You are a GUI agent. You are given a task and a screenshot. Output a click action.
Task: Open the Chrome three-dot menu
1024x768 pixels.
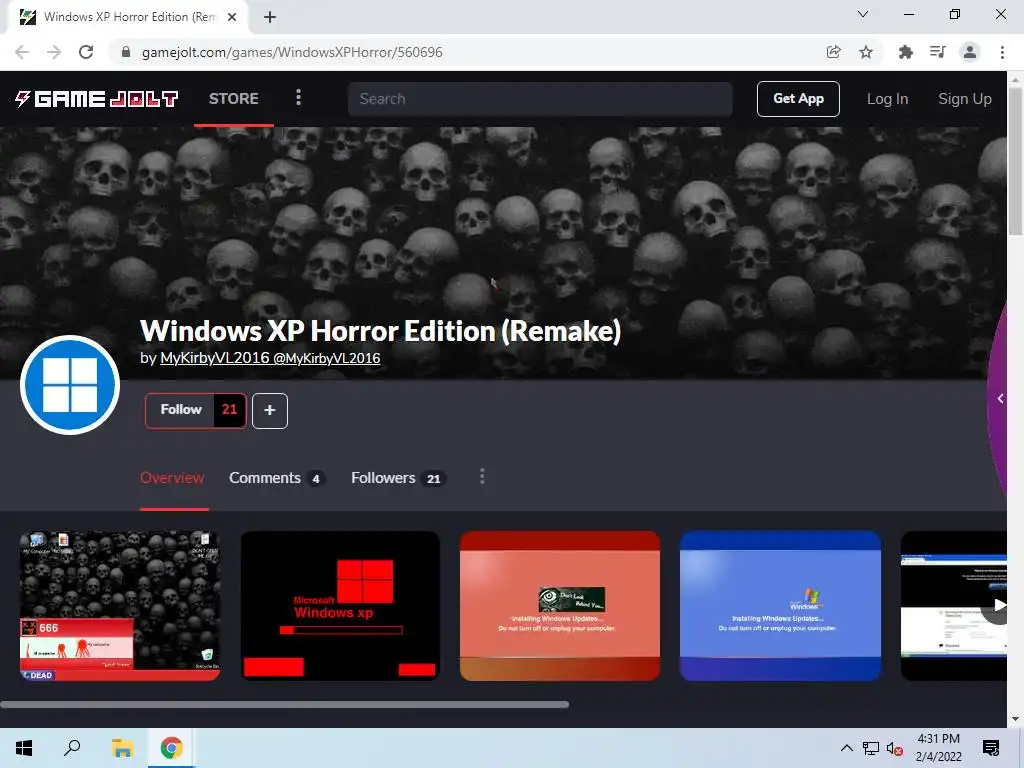(1002, 52)
